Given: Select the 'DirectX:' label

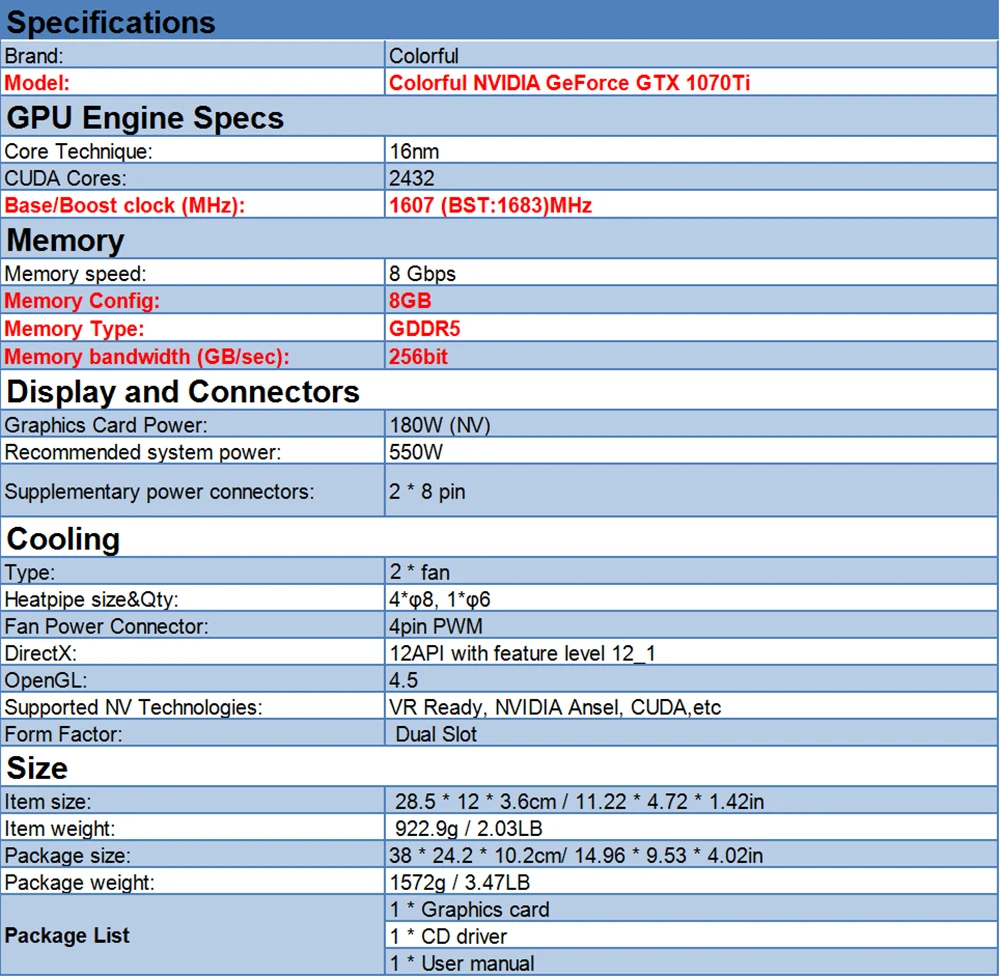Looking at the screenshot, I should click(x=41, y=654).
